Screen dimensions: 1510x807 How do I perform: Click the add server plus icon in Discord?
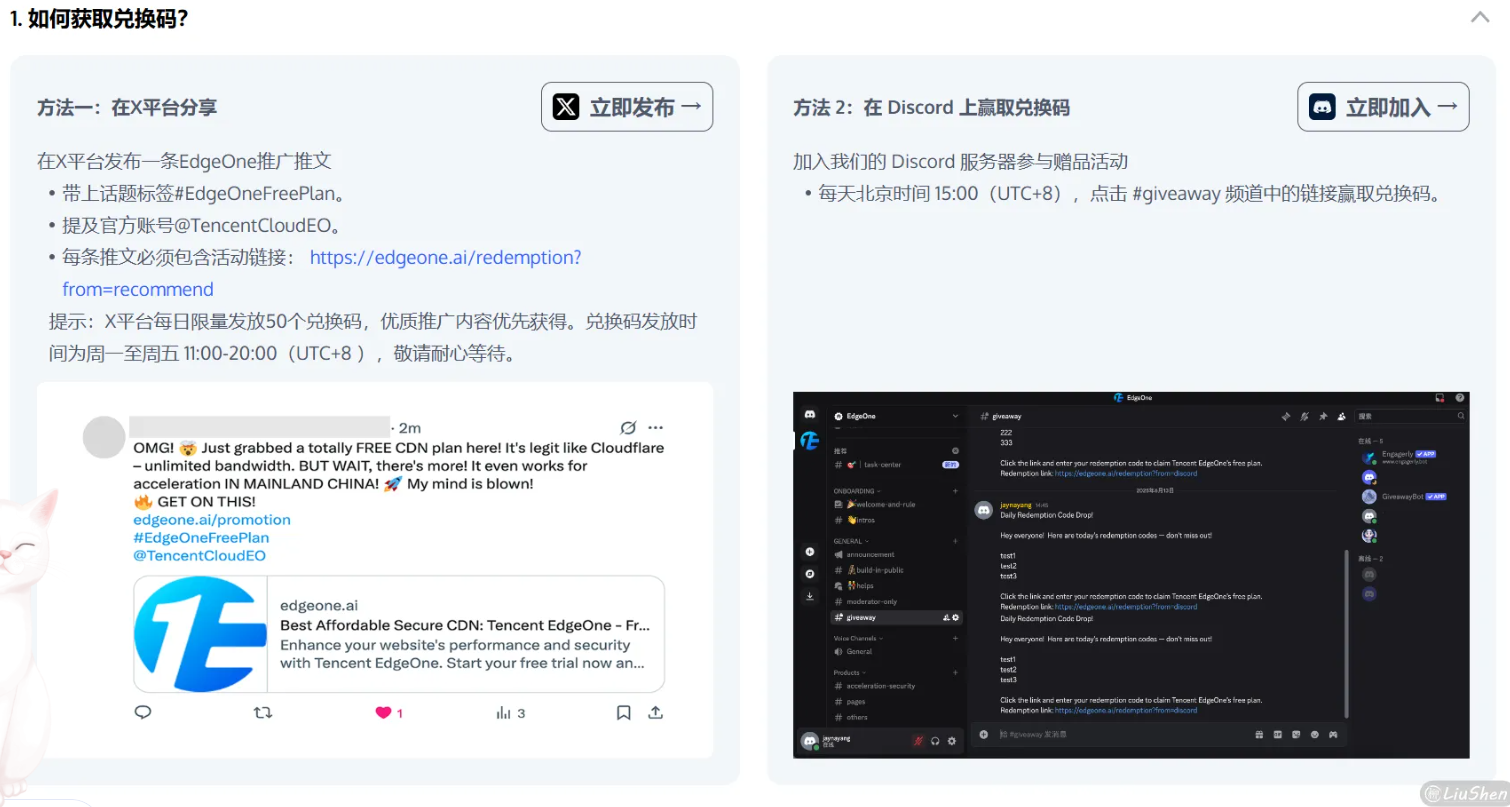pyautogui.click(x=810, y=552)
